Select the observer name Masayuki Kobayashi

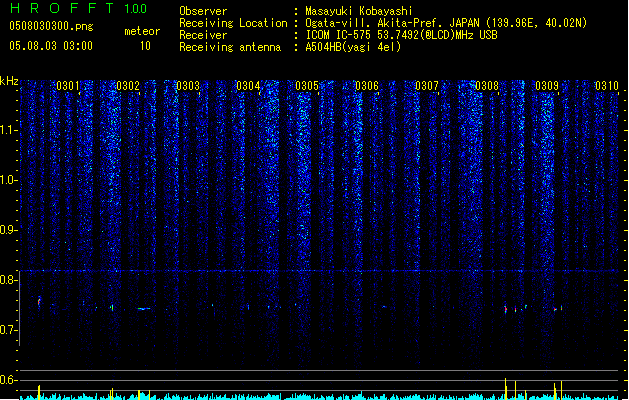click(359, 11)
